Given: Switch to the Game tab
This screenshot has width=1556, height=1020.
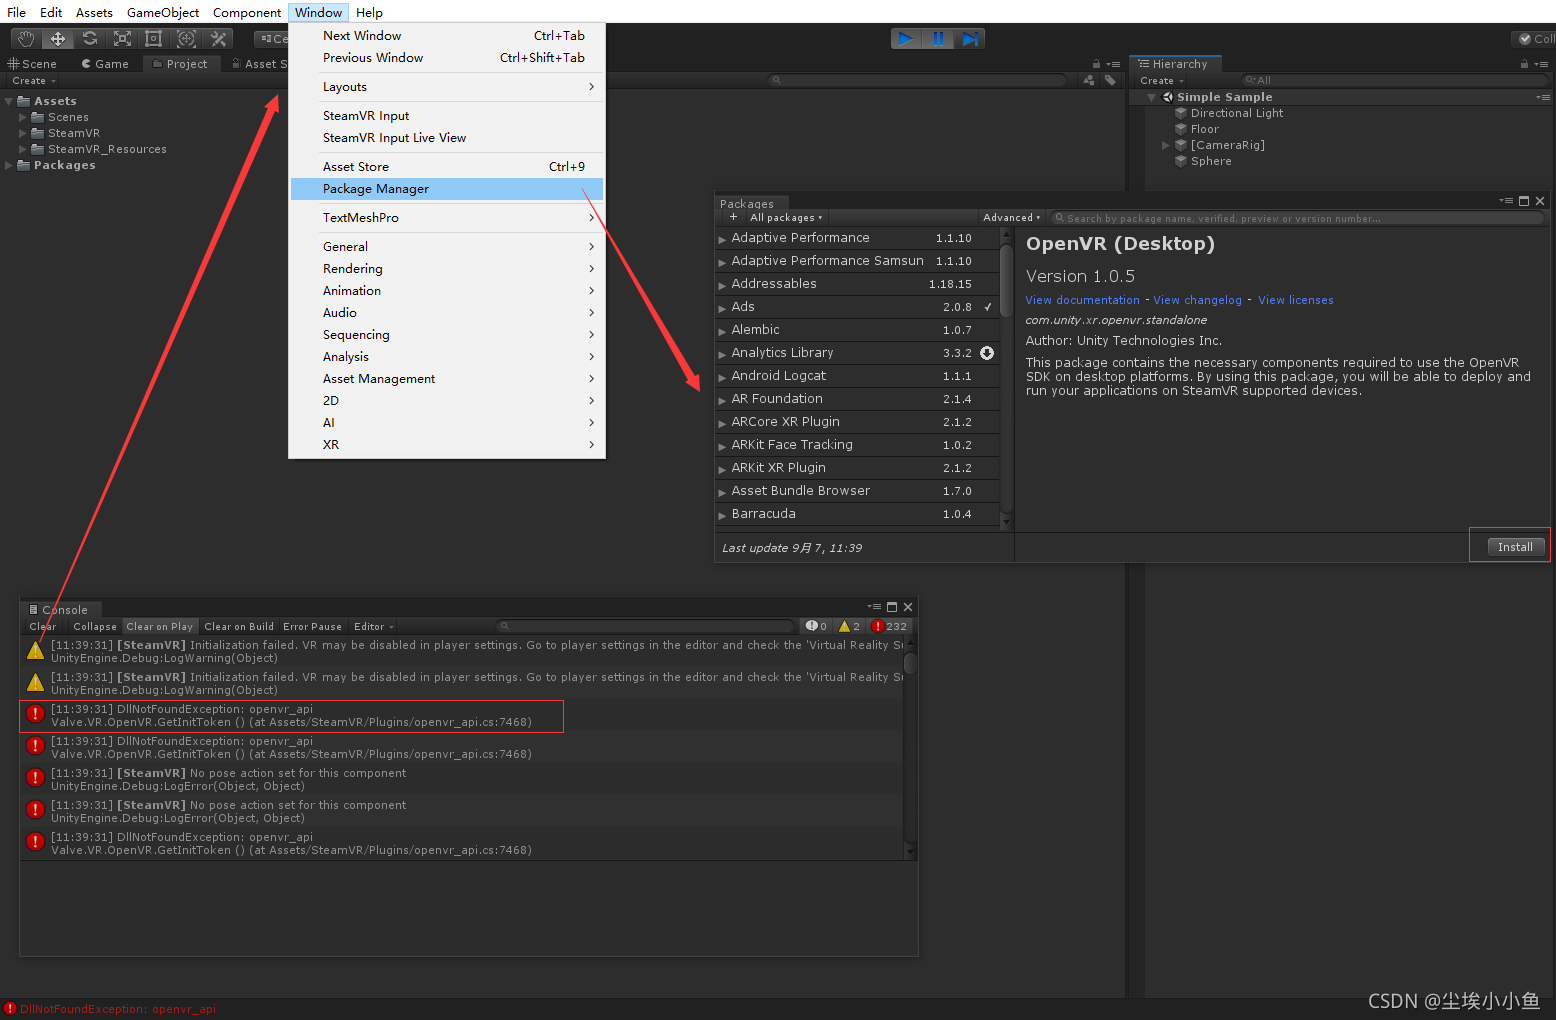Looking at the screenshot, I should (105, 64).
